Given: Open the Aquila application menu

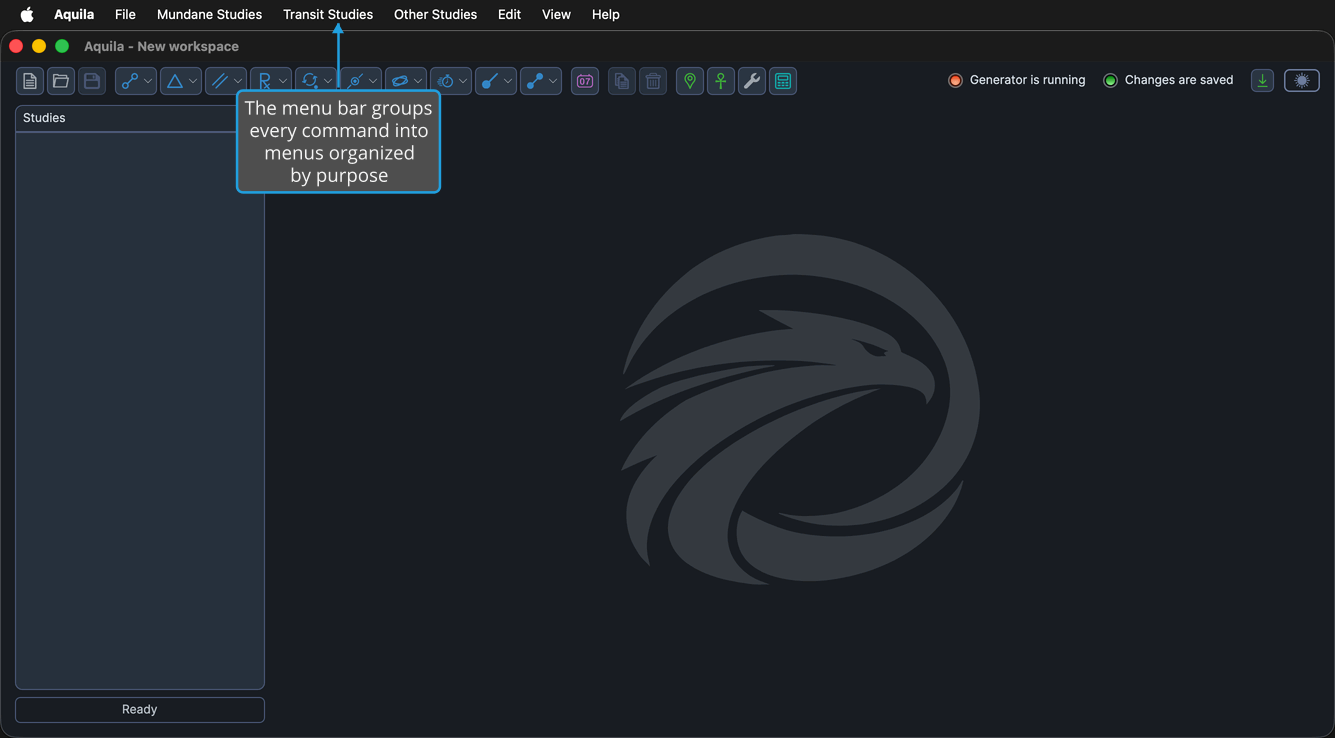Looking at the screenshot, I should click(x=74, y=14).
